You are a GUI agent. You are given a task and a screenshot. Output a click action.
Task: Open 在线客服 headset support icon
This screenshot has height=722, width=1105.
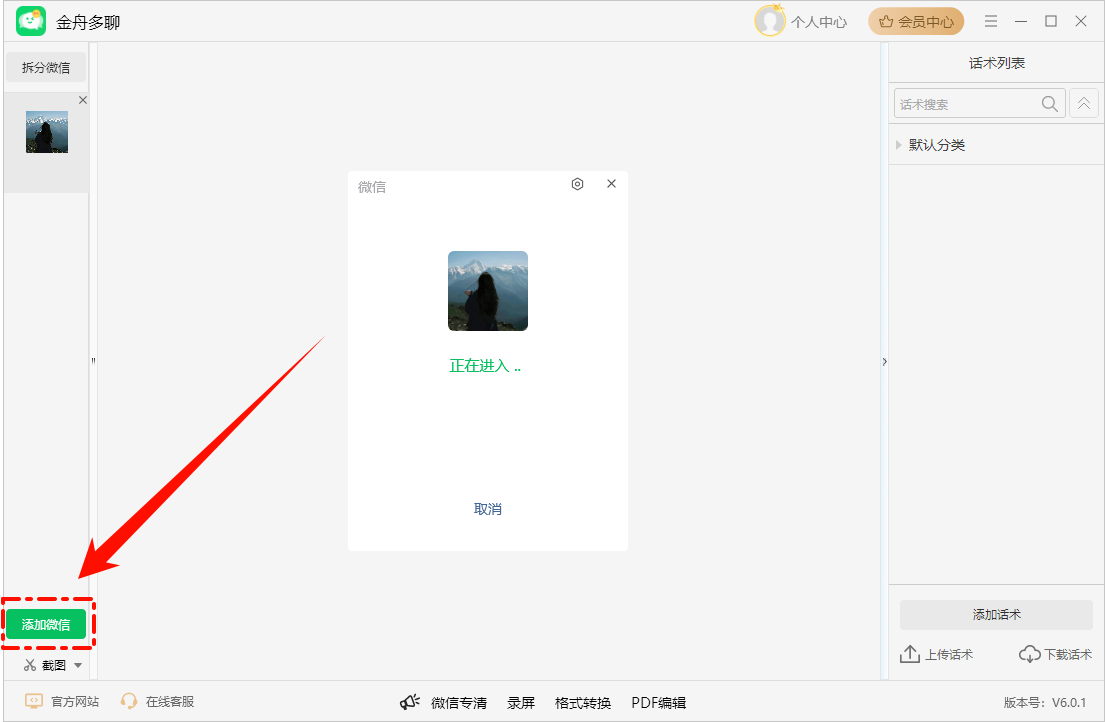129,701
